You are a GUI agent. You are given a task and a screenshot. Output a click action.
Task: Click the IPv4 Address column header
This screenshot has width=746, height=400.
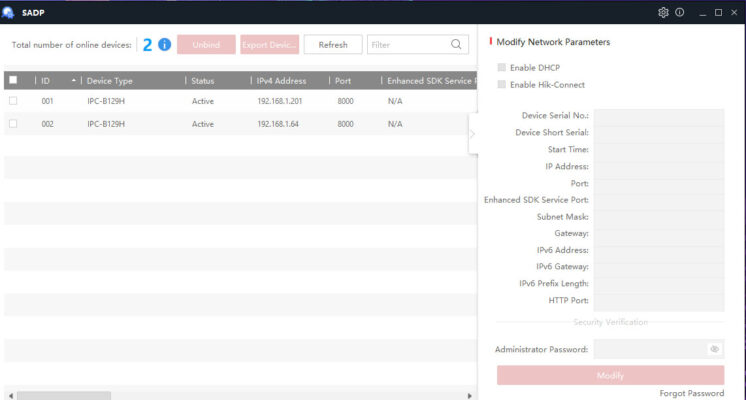282,81
